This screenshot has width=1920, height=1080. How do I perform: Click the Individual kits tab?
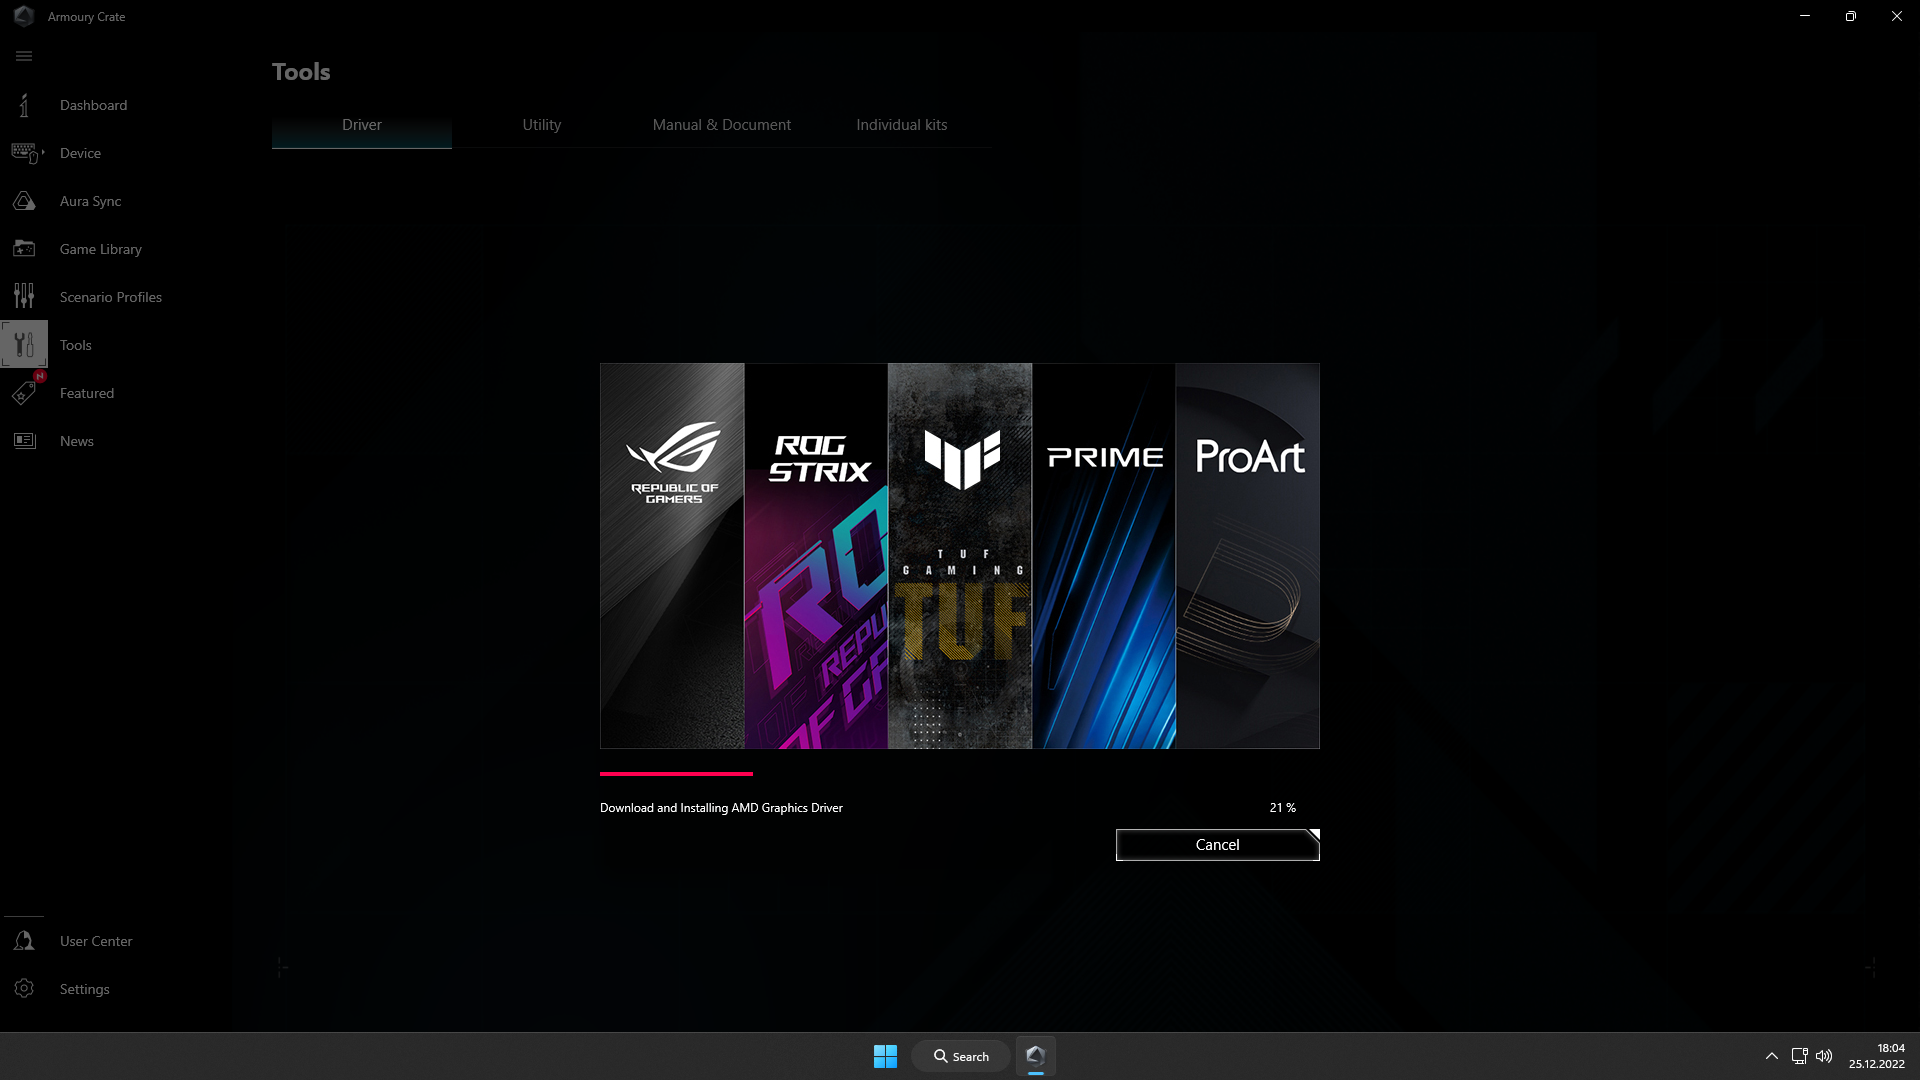coord(902,124)
